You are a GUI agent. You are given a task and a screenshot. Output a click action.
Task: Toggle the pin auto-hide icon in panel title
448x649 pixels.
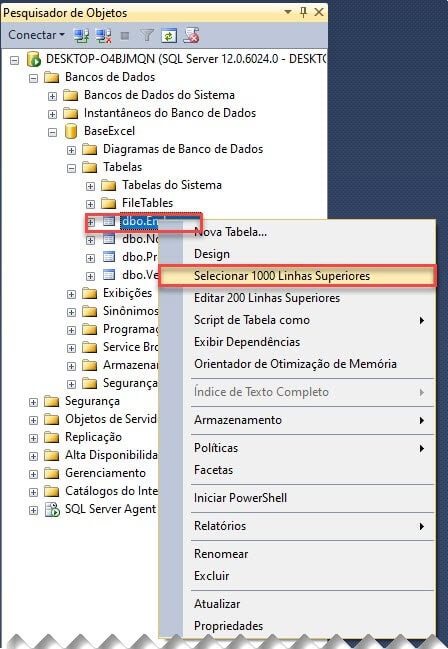tap(303, 12)
